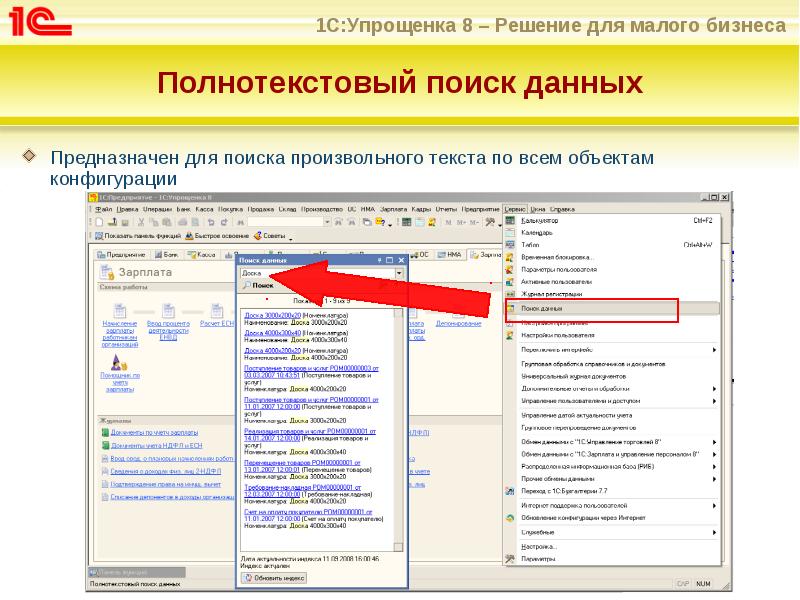Viewport: 800px width, 600px height.
Task: Click Быстрое освоение button
Action: pyautogui.click(x=217, y=236)
